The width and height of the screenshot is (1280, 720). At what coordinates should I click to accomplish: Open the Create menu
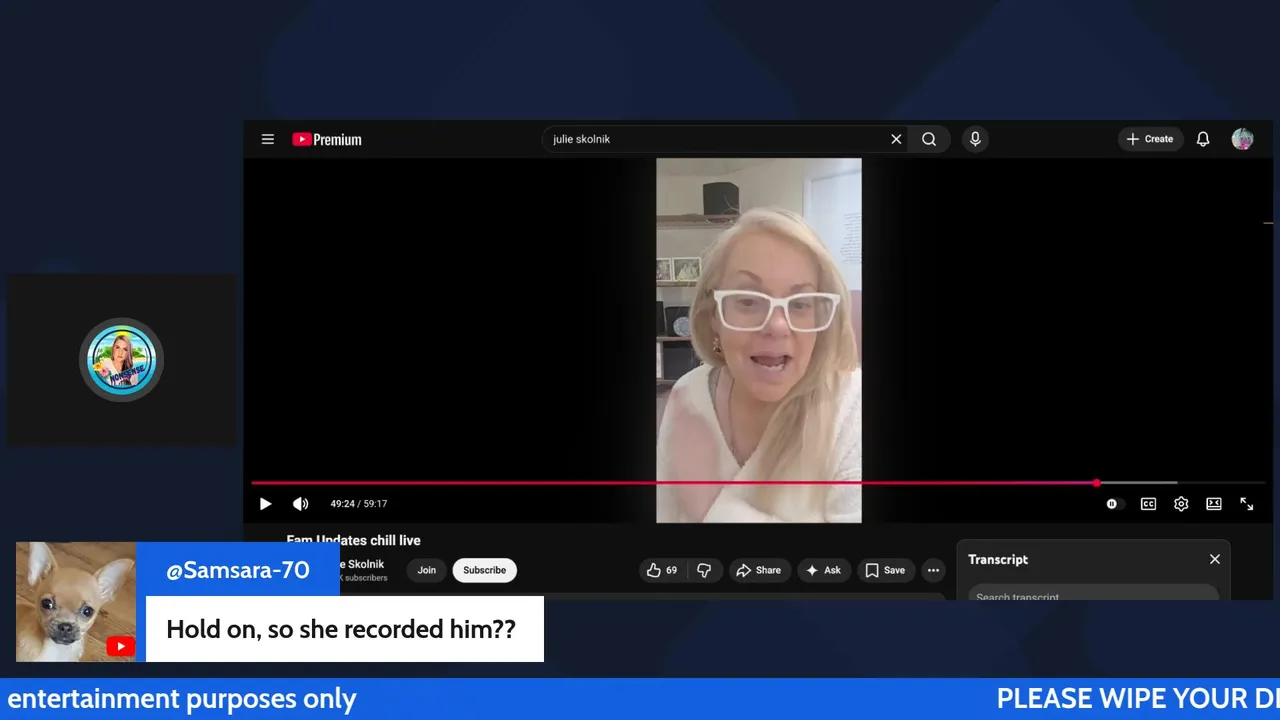click(x=1150, y=139)
